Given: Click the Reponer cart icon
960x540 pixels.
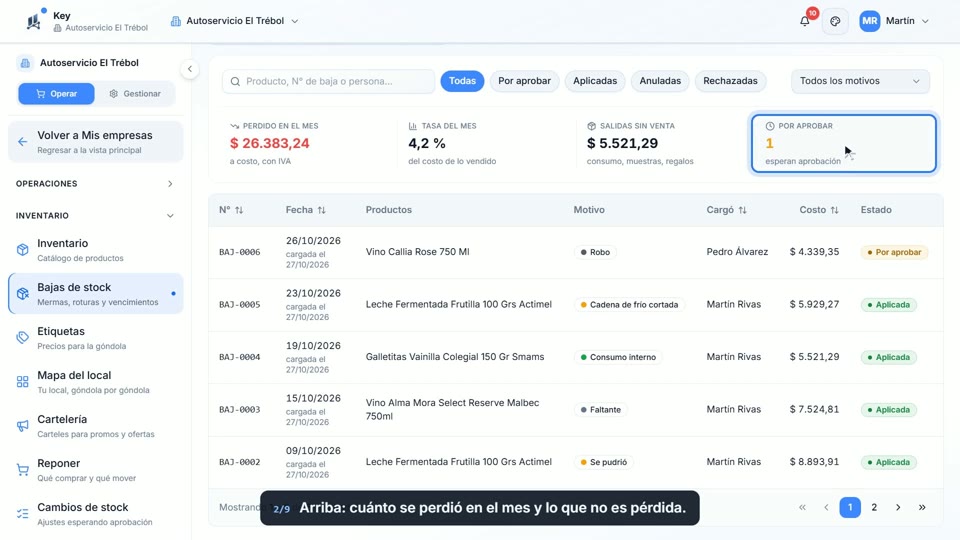Looking at the screenshot, I should (x=23, y=470).
